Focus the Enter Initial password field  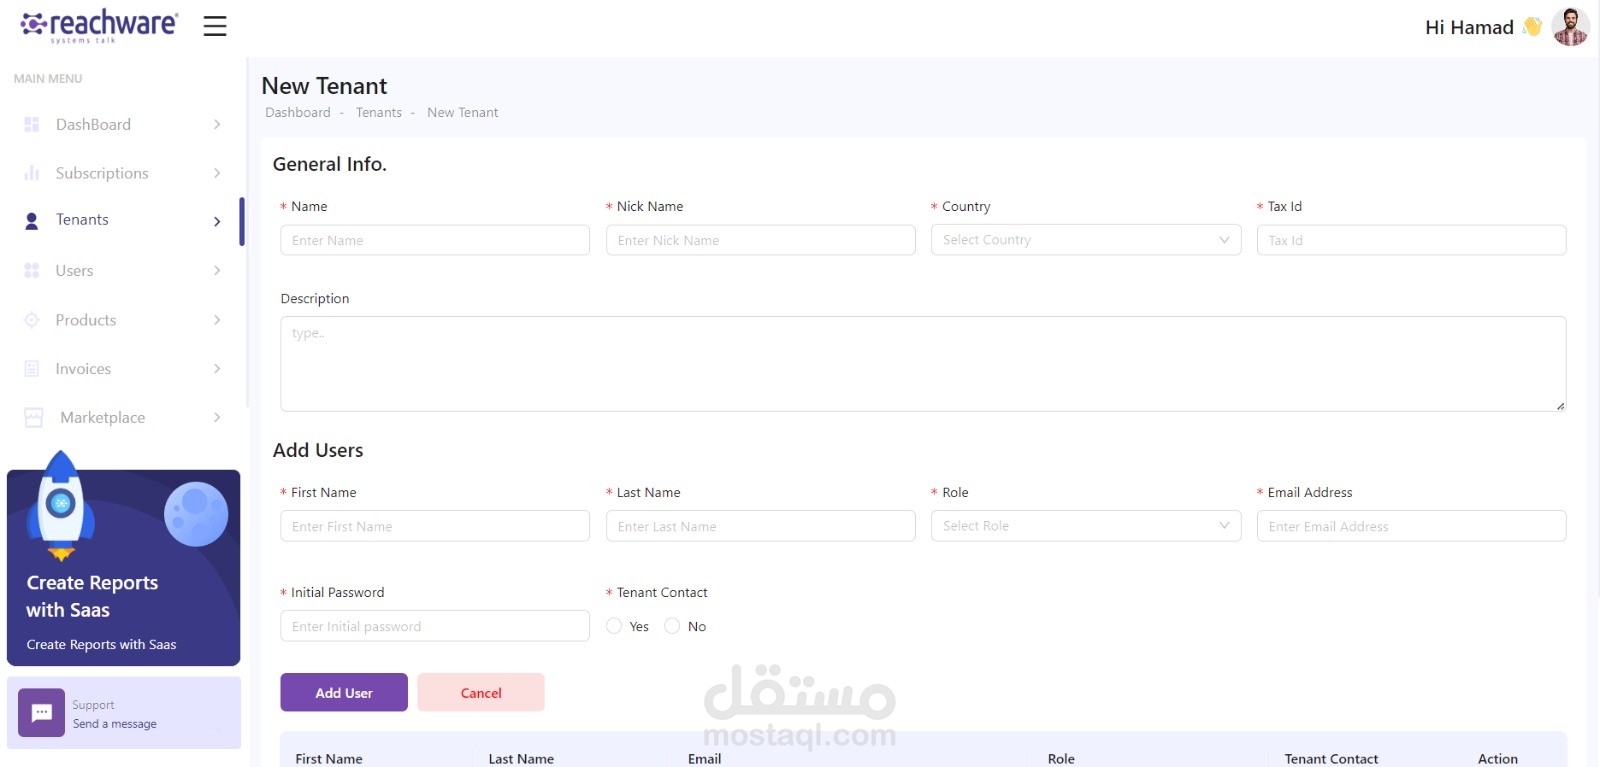tap(435, 626)
